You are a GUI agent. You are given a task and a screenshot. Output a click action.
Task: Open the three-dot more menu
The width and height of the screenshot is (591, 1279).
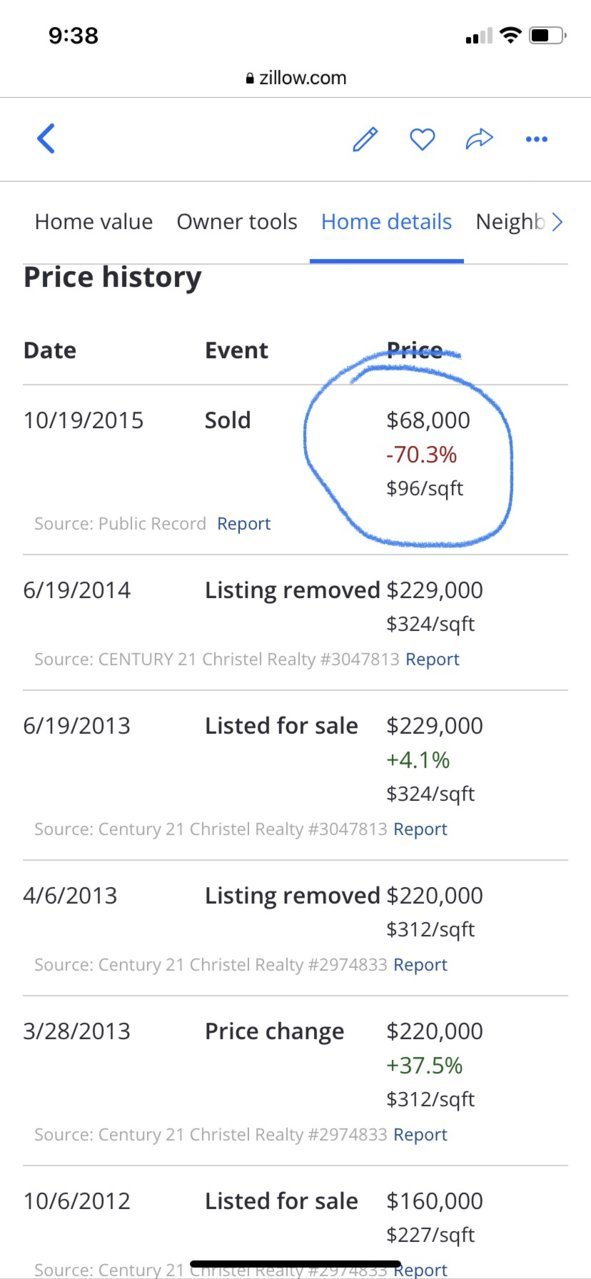(537, 139)
